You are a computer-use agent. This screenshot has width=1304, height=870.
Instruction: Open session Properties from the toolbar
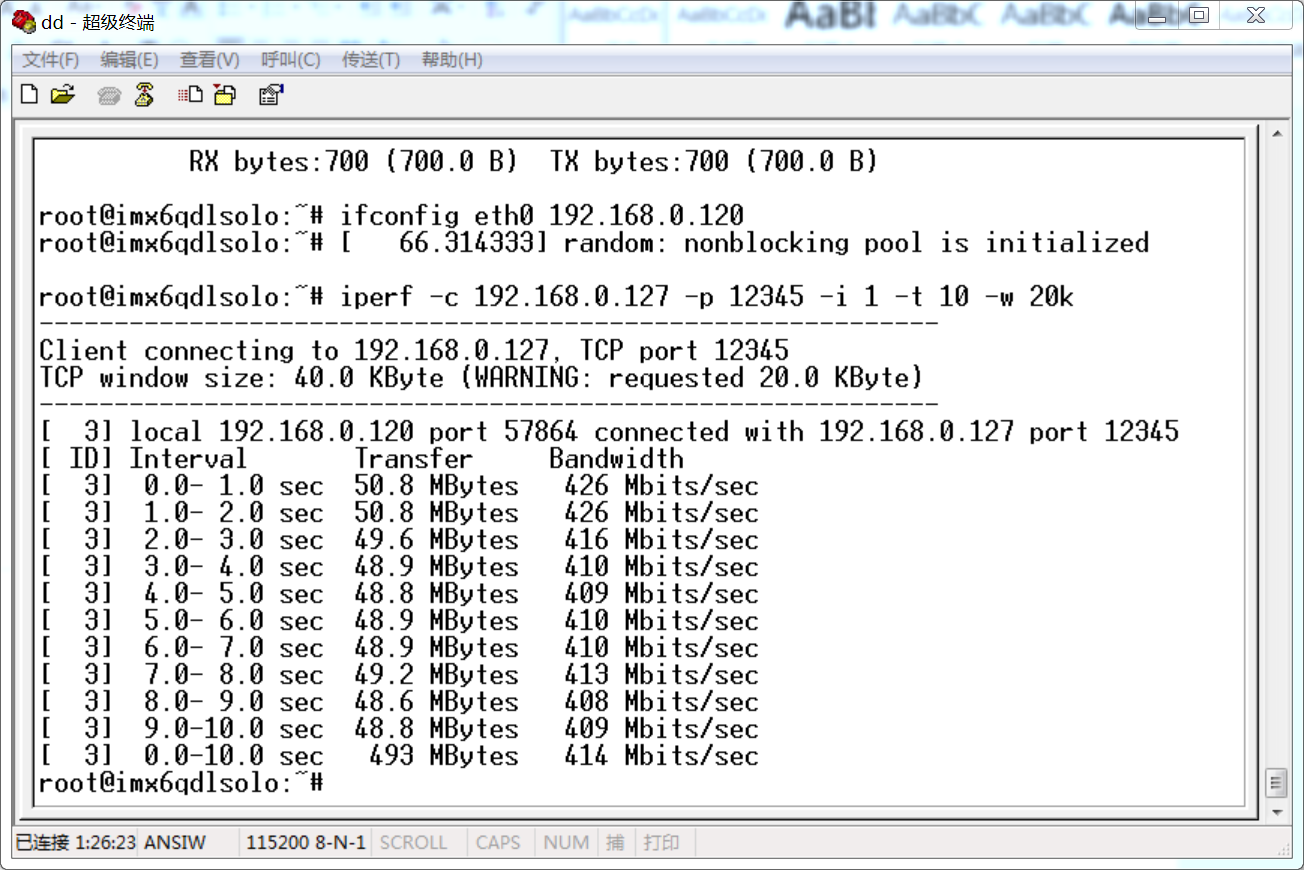click(271, 95)
